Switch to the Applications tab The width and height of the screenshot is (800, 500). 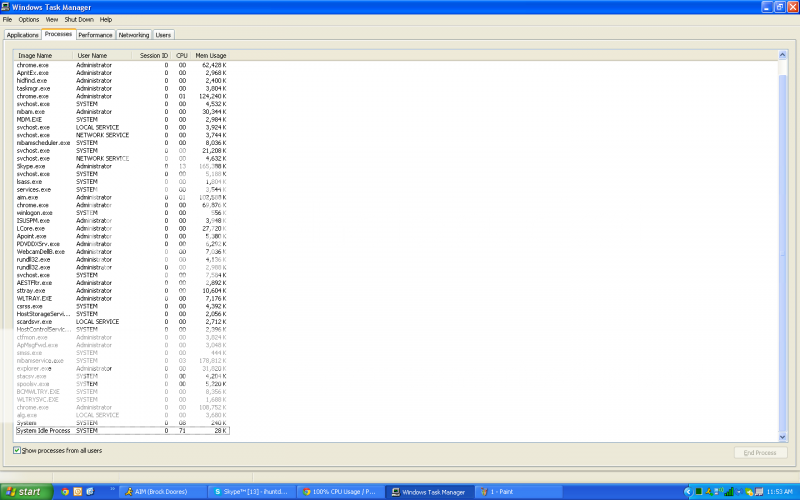[22, 35]
